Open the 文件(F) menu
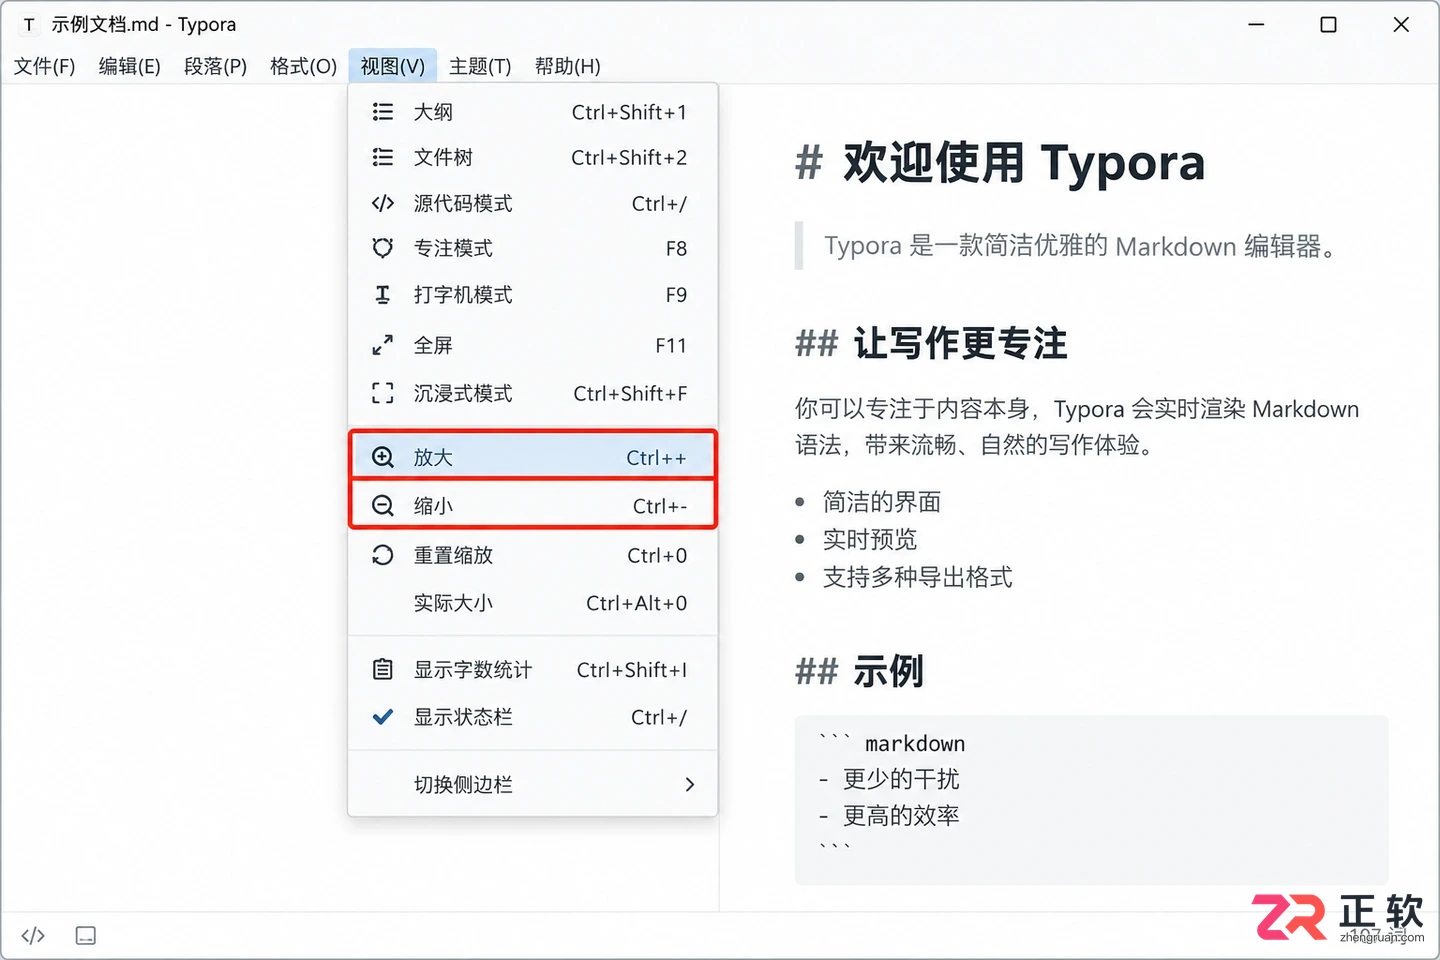 [45, 66]
